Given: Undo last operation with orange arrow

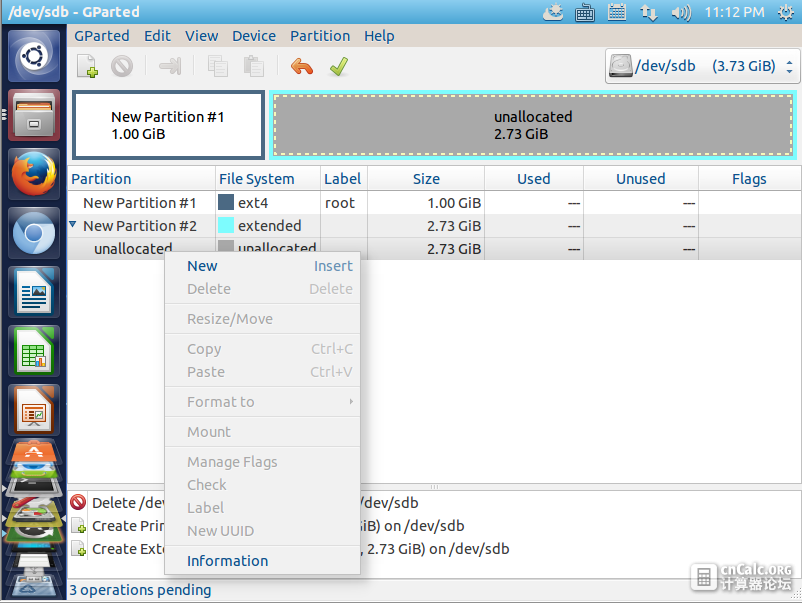Looking at the screenshot, I should [x=302, y=66].
